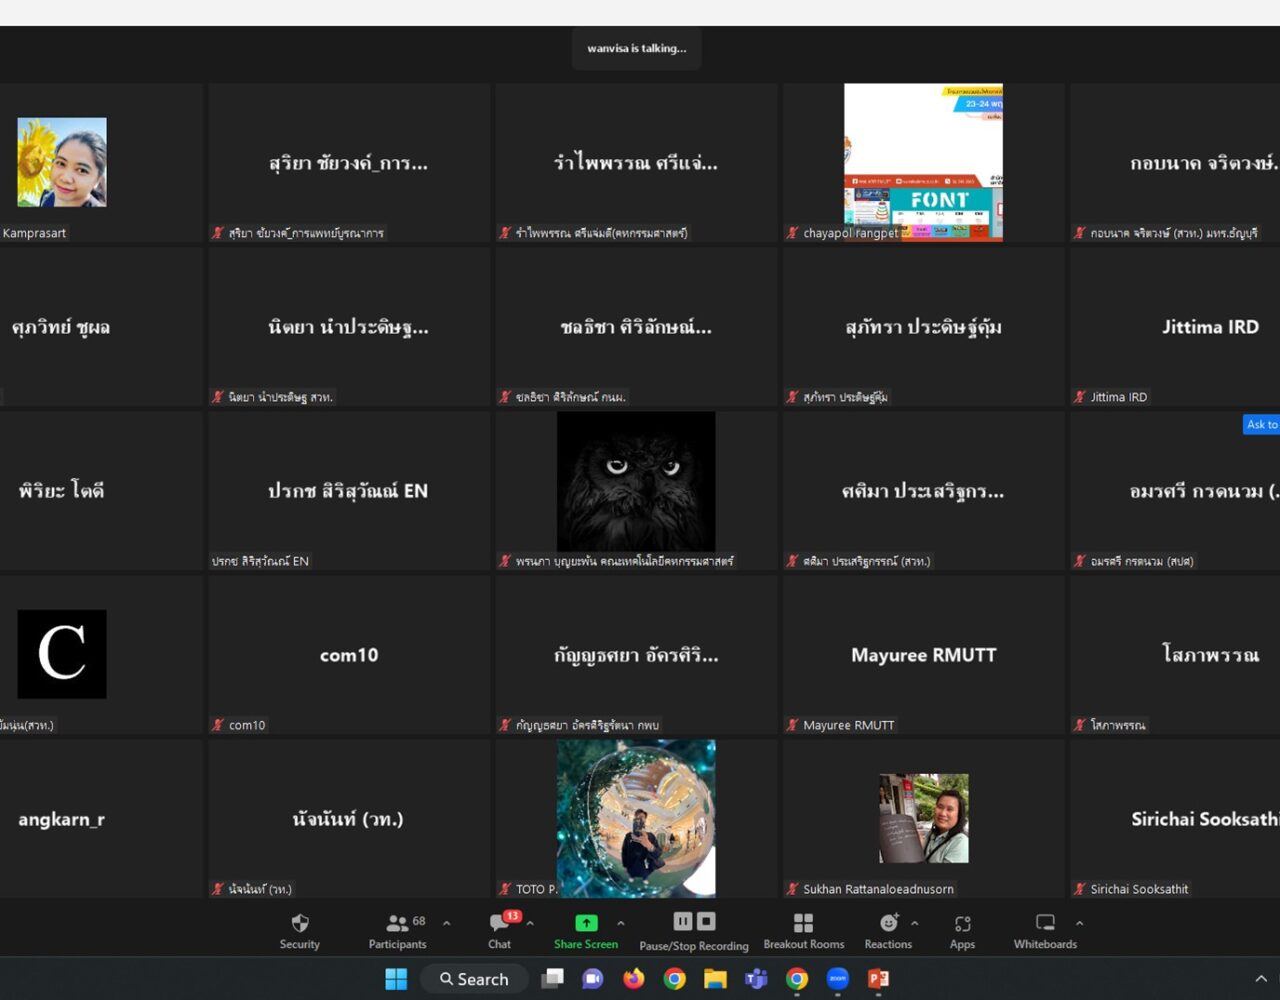
Task: Select the com10 participant tile
Action: [x=349, y=655]
